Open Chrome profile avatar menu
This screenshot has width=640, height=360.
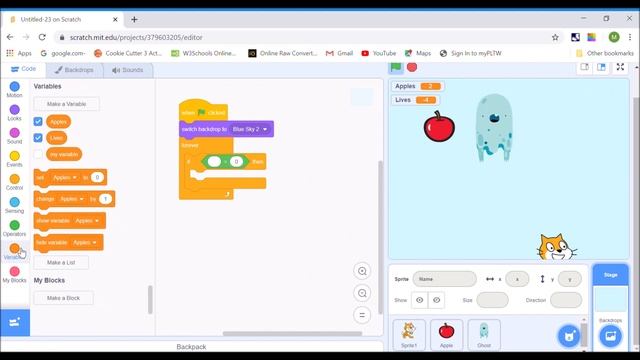pos(614,37)
